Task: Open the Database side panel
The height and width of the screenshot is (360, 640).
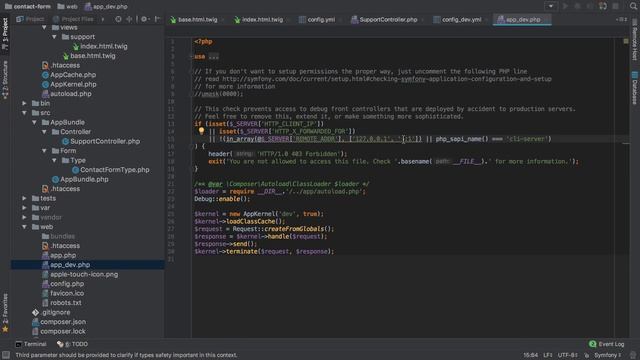Action: (x=635, y=88)
